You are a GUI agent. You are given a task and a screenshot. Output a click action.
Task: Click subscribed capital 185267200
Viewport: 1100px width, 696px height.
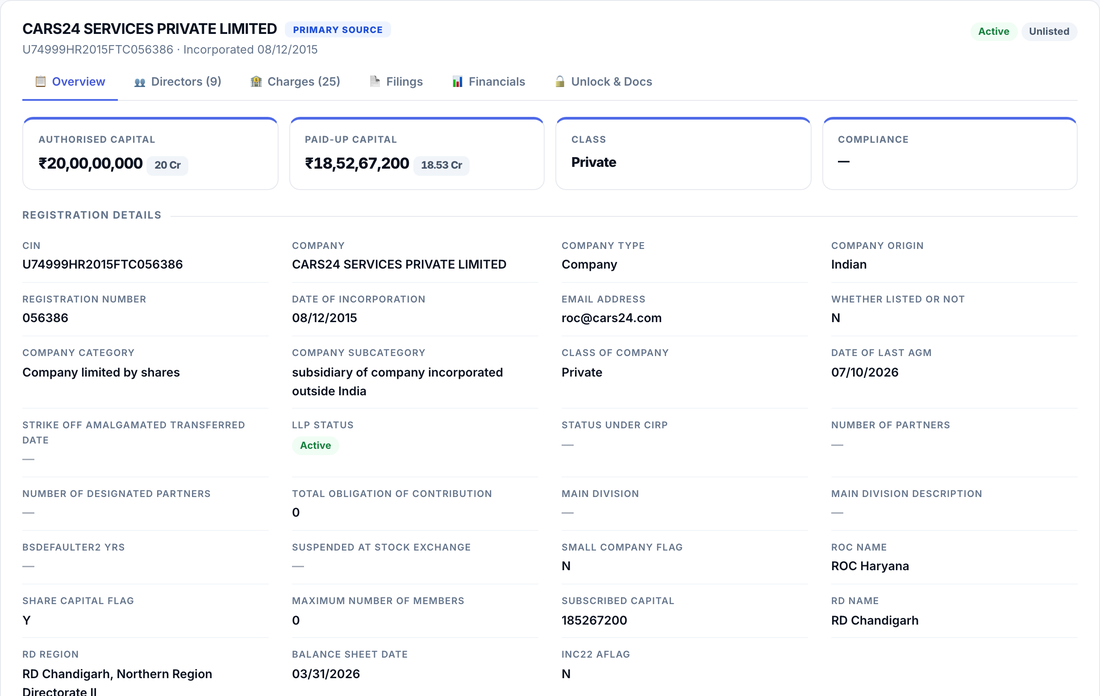594,620
